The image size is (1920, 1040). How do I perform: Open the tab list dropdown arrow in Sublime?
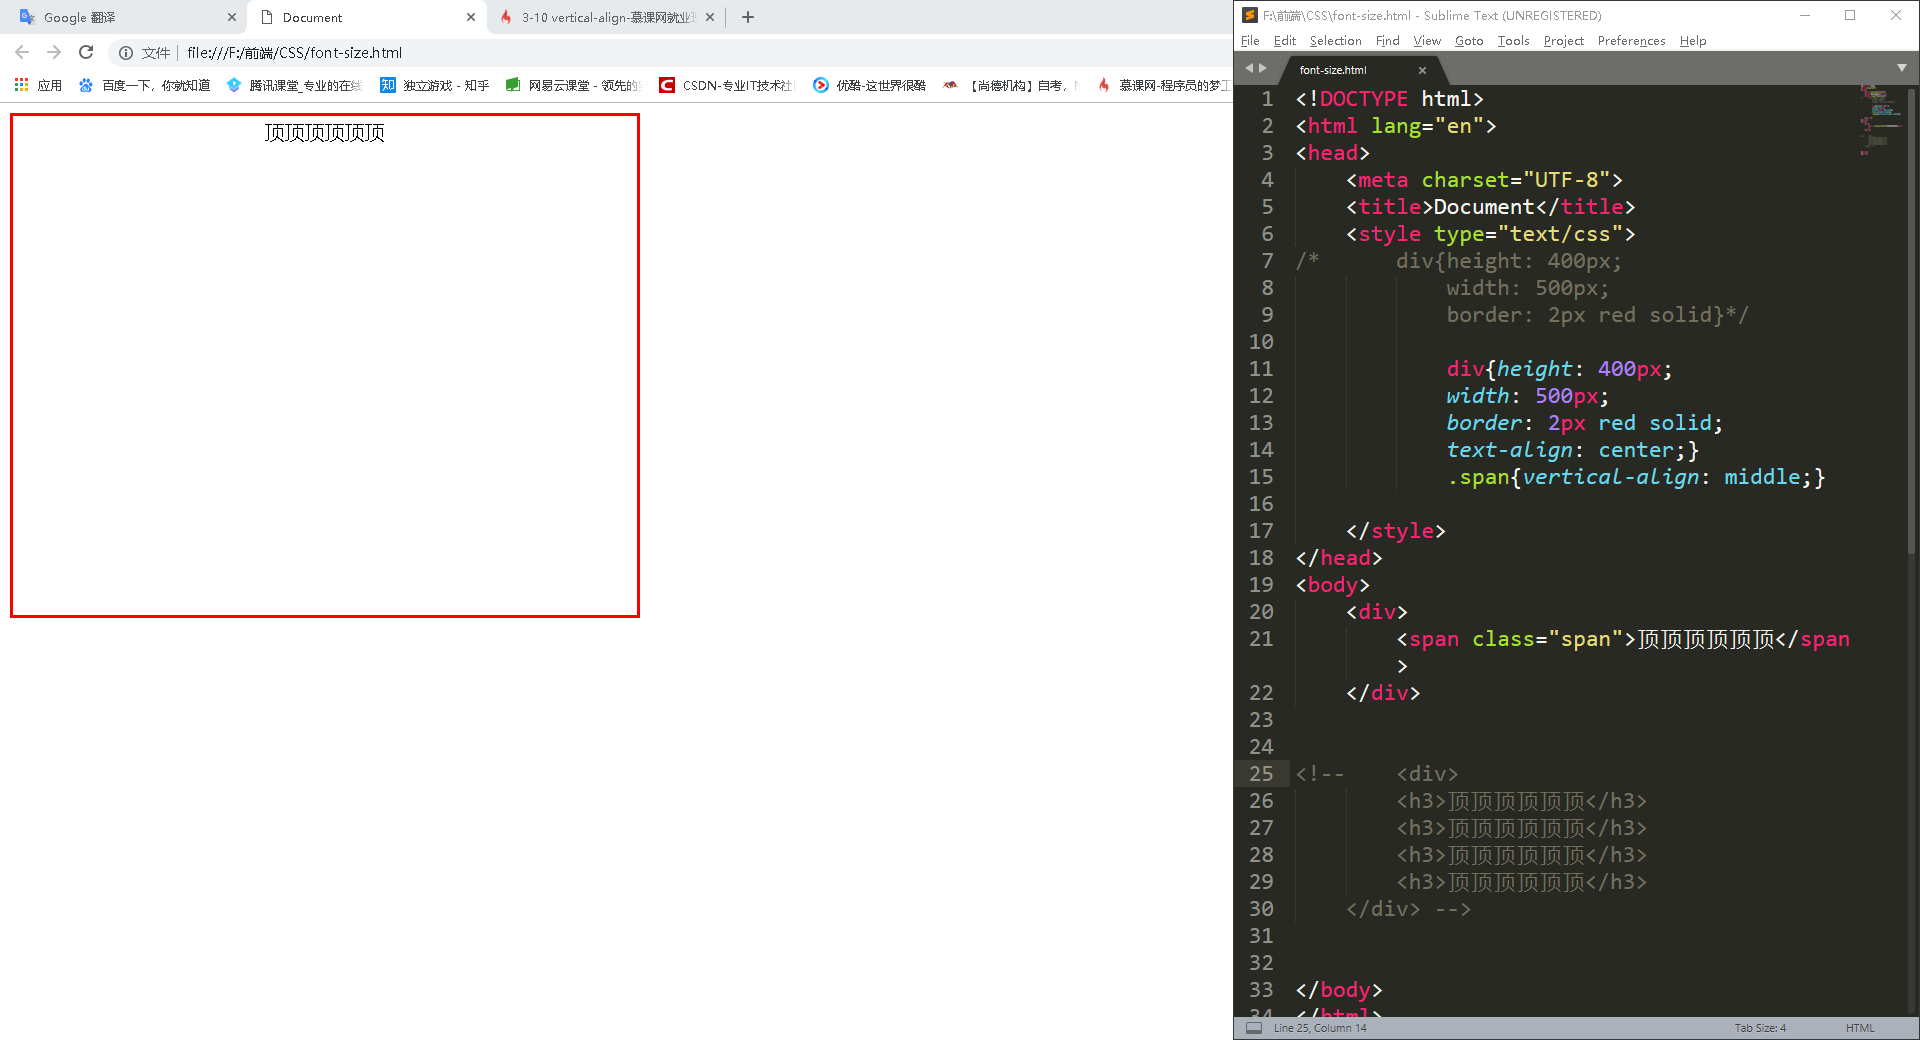click(x=1902, y=68)
